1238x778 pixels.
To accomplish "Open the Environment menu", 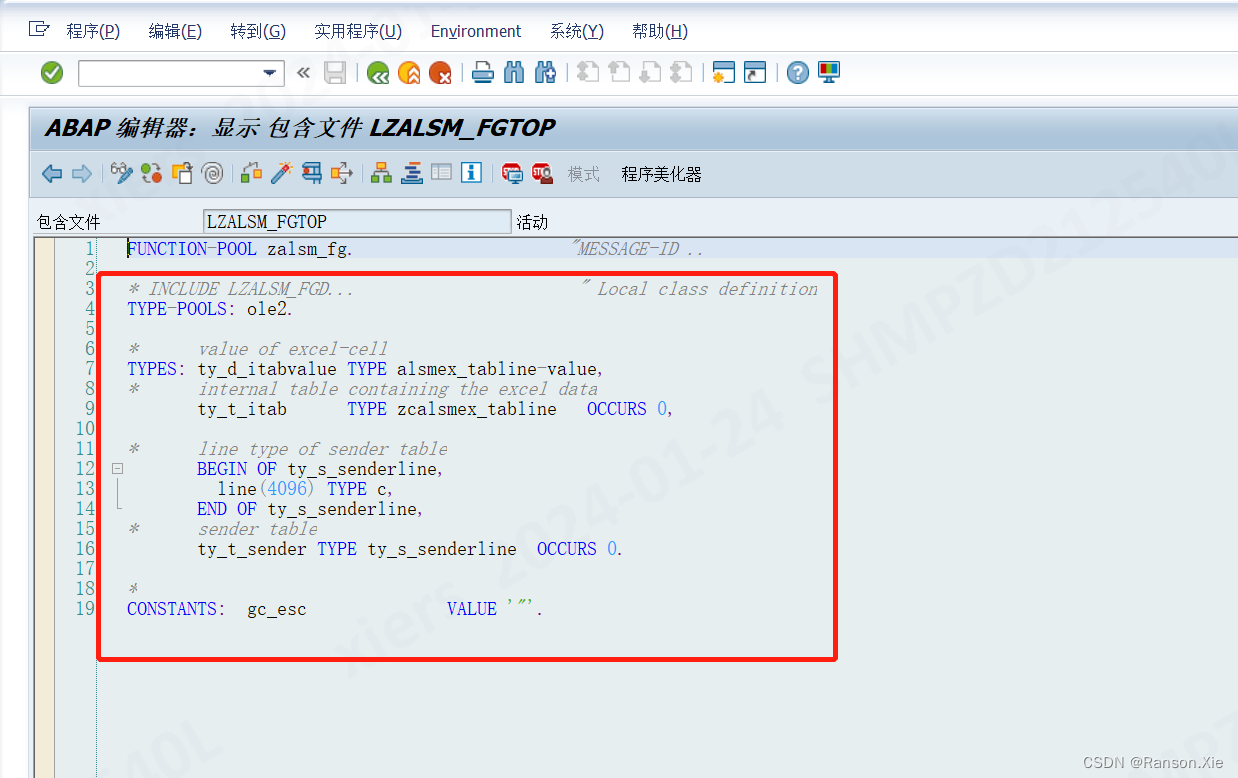I will click(x=475, y=31).
